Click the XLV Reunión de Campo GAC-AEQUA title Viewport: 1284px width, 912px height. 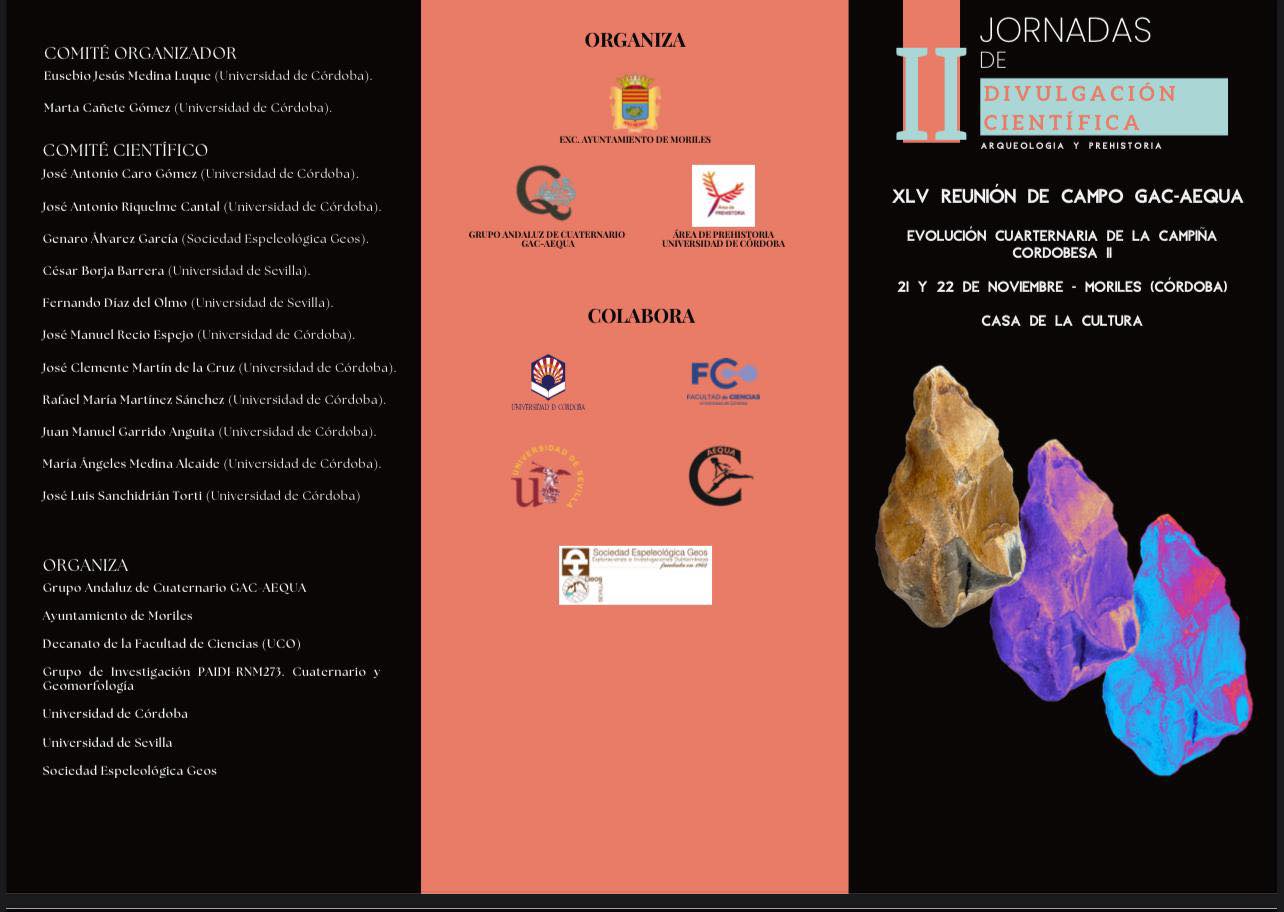point(1067,197)
